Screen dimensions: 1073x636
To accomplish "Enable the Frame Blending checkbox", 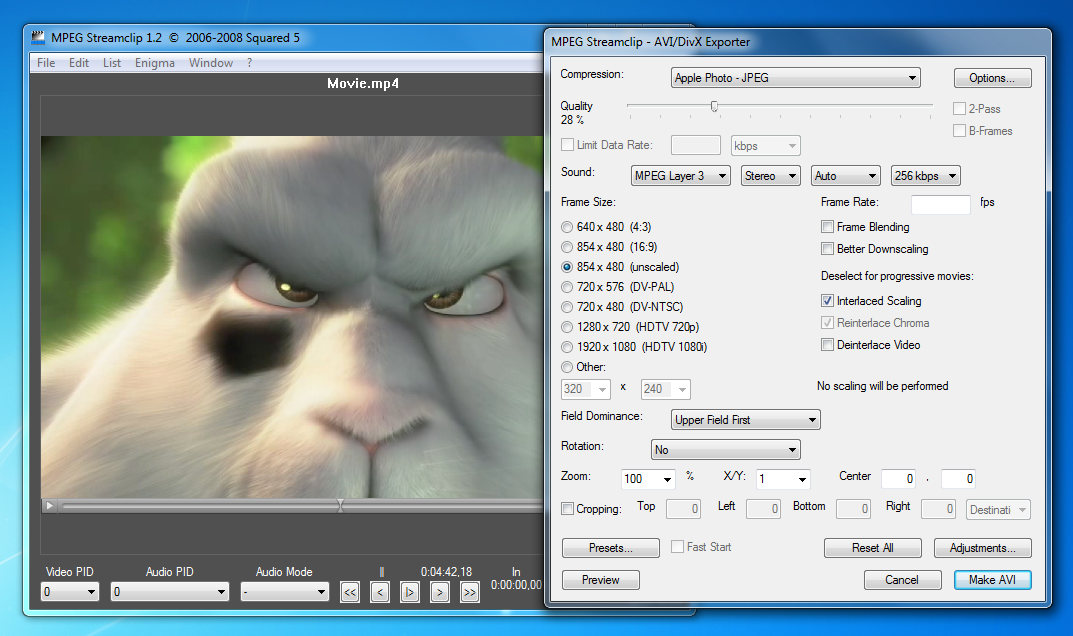I will [x=828, y=226].
